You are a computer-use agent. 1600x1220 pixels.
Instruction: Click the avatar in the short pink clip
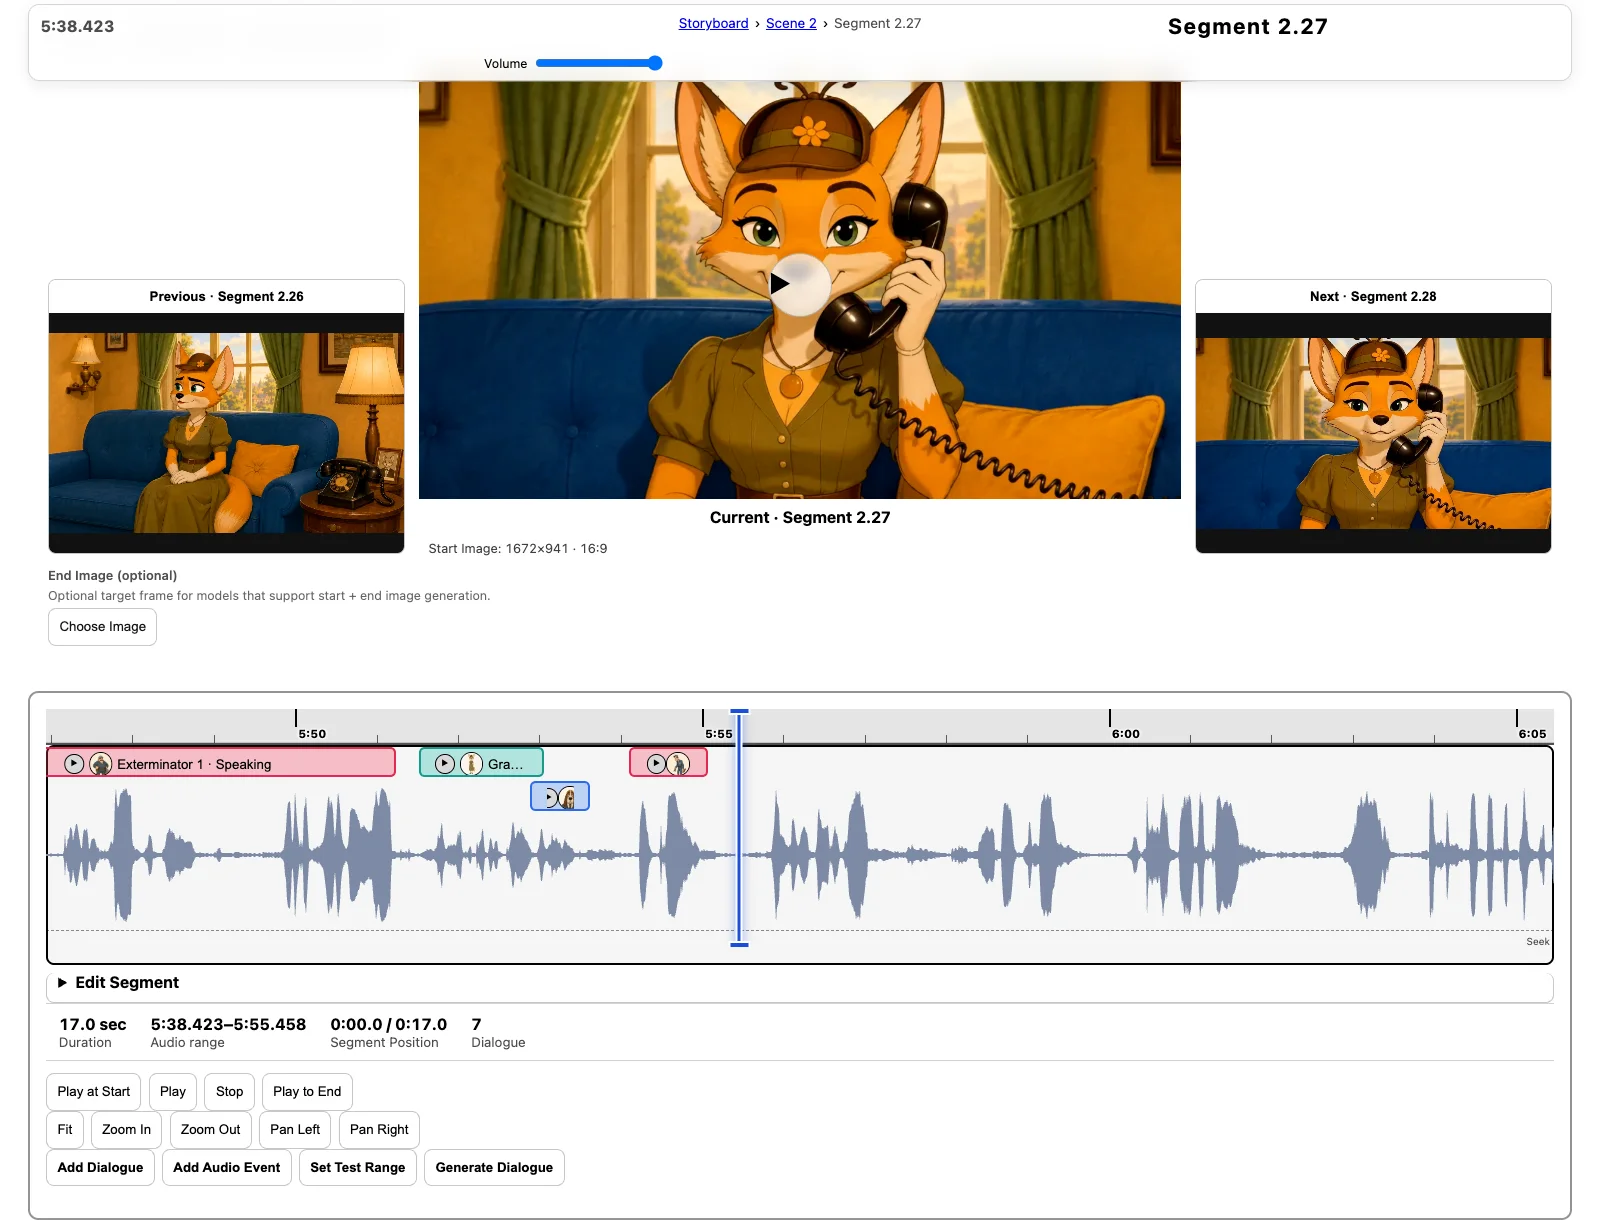[679, 764]
